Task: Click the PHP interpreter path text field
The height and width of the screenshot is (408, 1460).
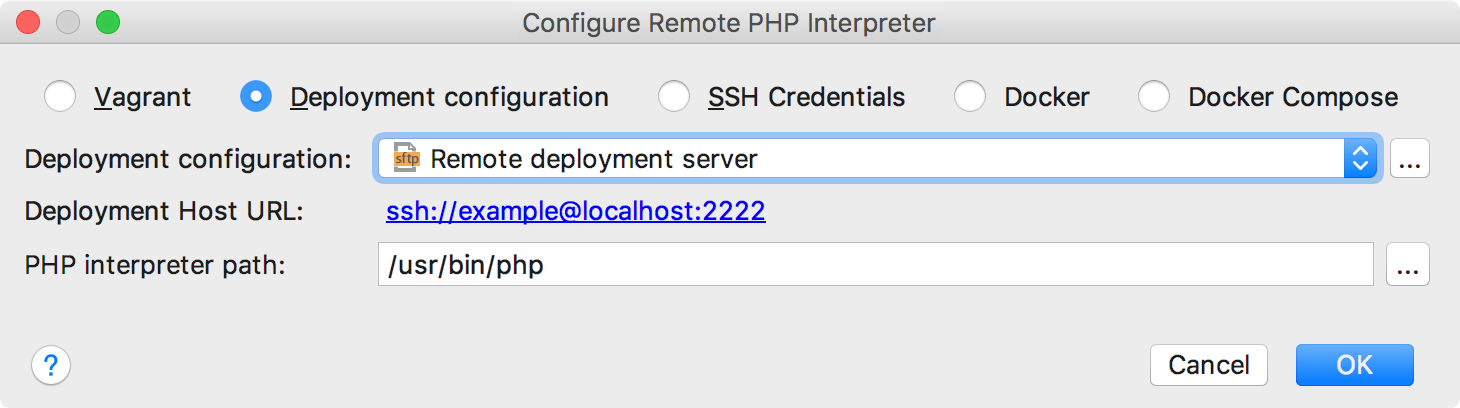Action: [876, 266]
